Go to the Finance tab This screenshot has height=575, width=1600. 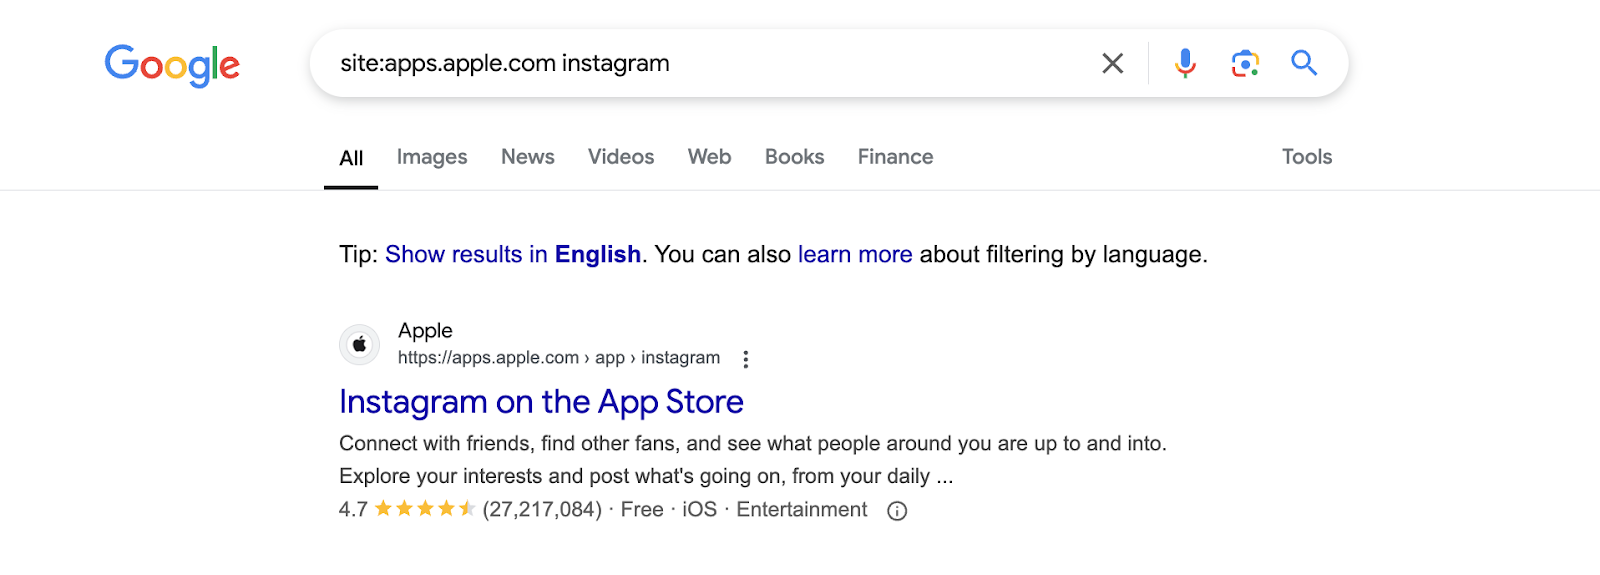(x=895, y=157)
